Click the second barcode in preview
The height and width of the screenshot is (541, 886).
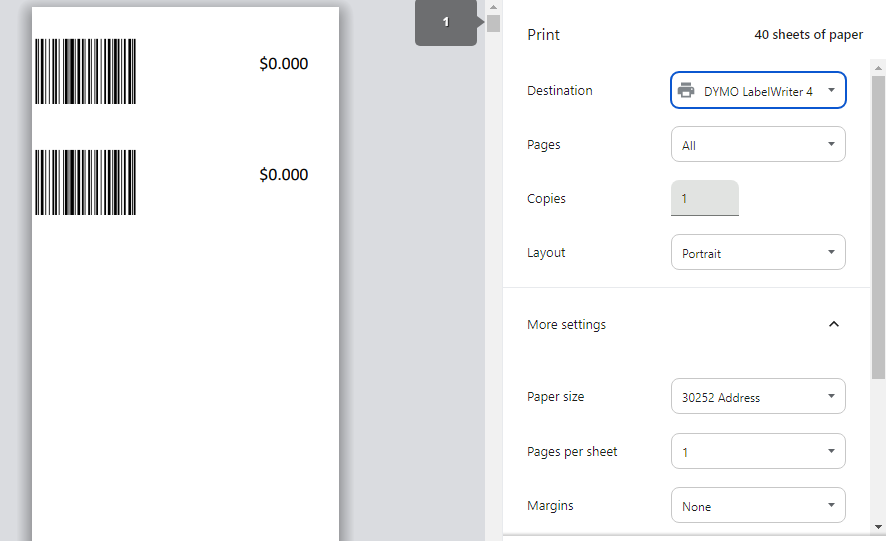click(85, 182)
